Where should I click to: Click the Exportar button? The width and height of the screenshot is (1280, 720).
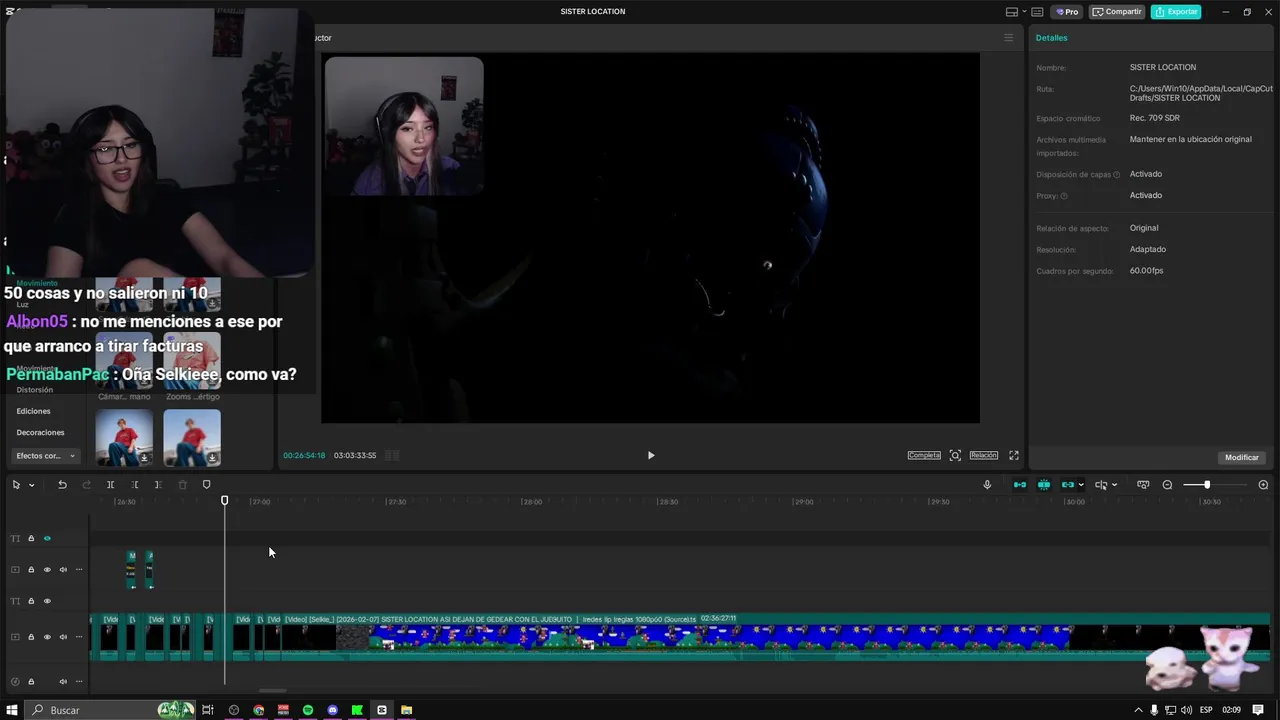pos(1176,12)
